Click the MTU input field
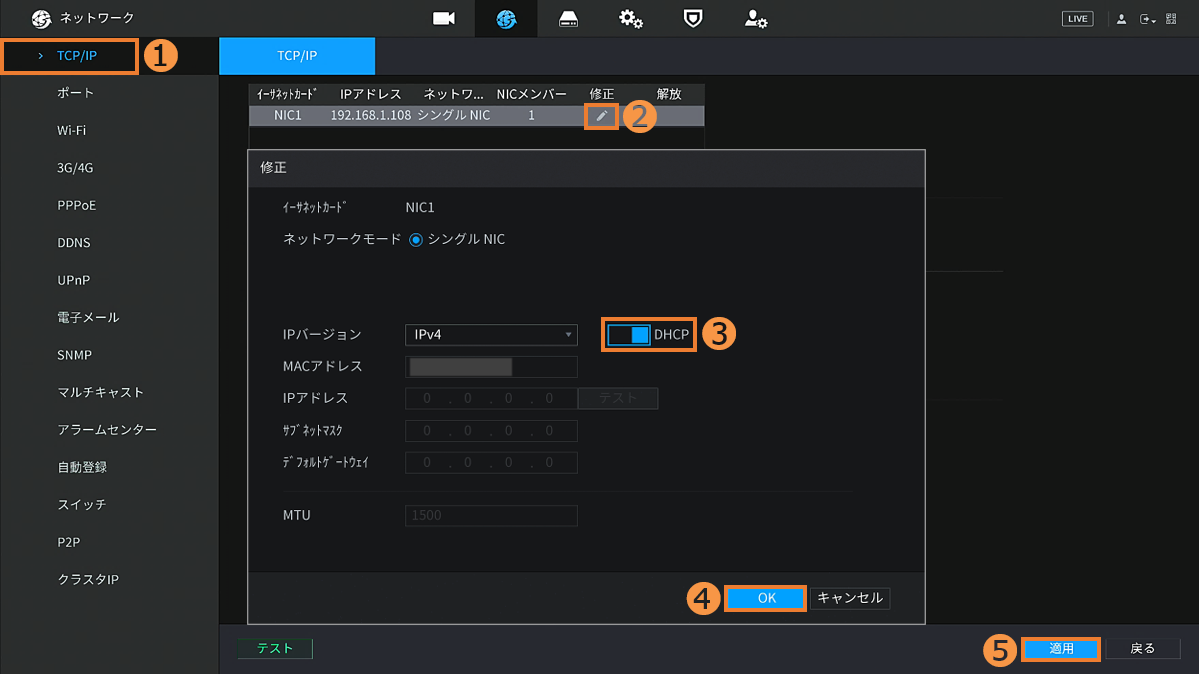This screenshot has height=700, width=1199. click(491, 516)
